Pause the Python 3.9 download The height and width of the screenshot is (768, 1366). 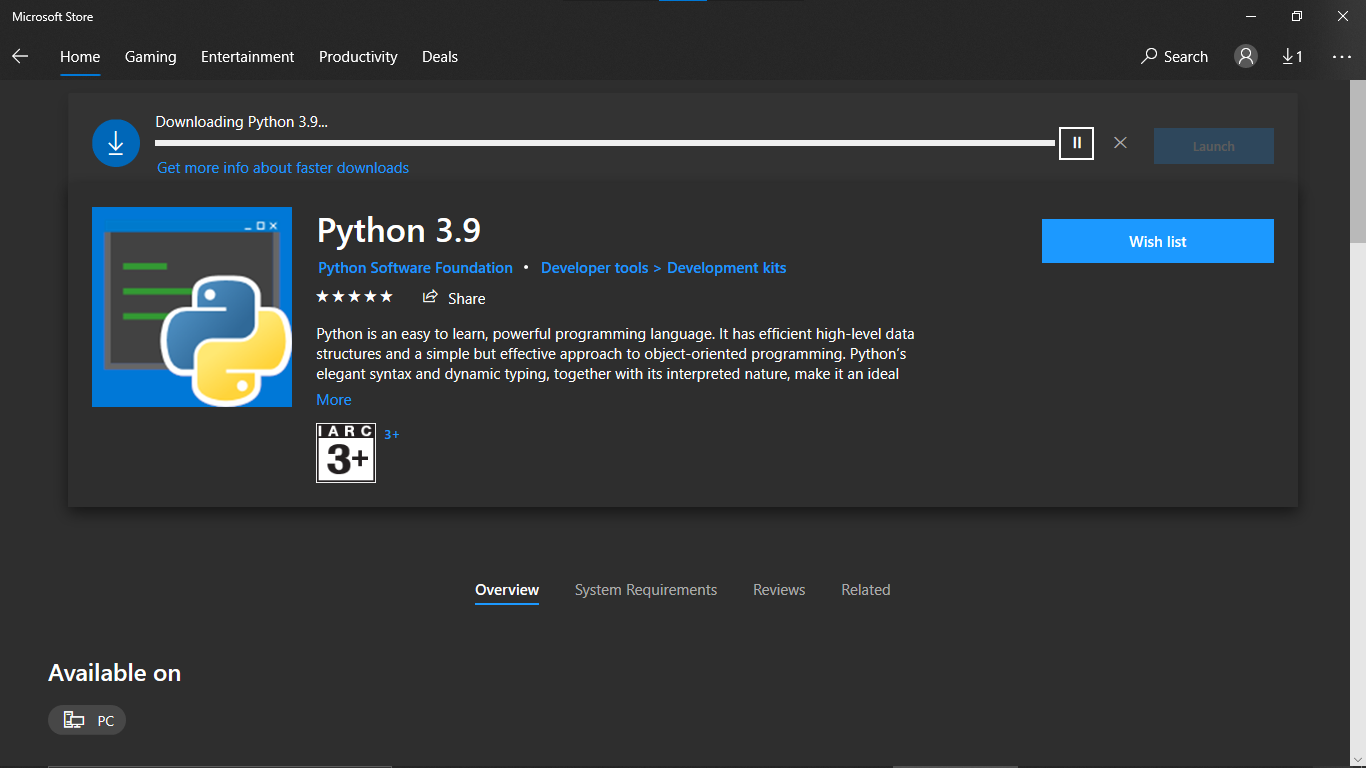click(1076, 143)
